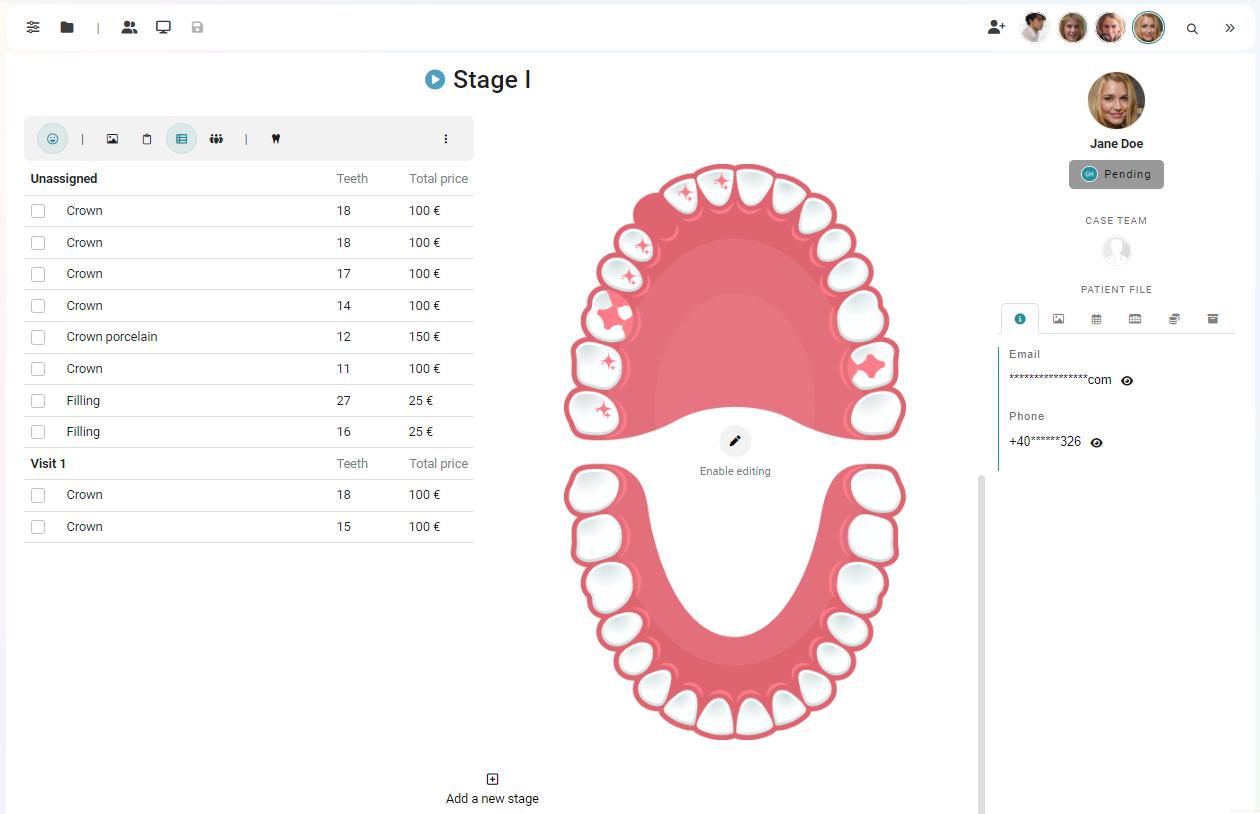Click the case team icon in the toolbar
Screen dimensions: 1260x814
(x=216, y=138)
